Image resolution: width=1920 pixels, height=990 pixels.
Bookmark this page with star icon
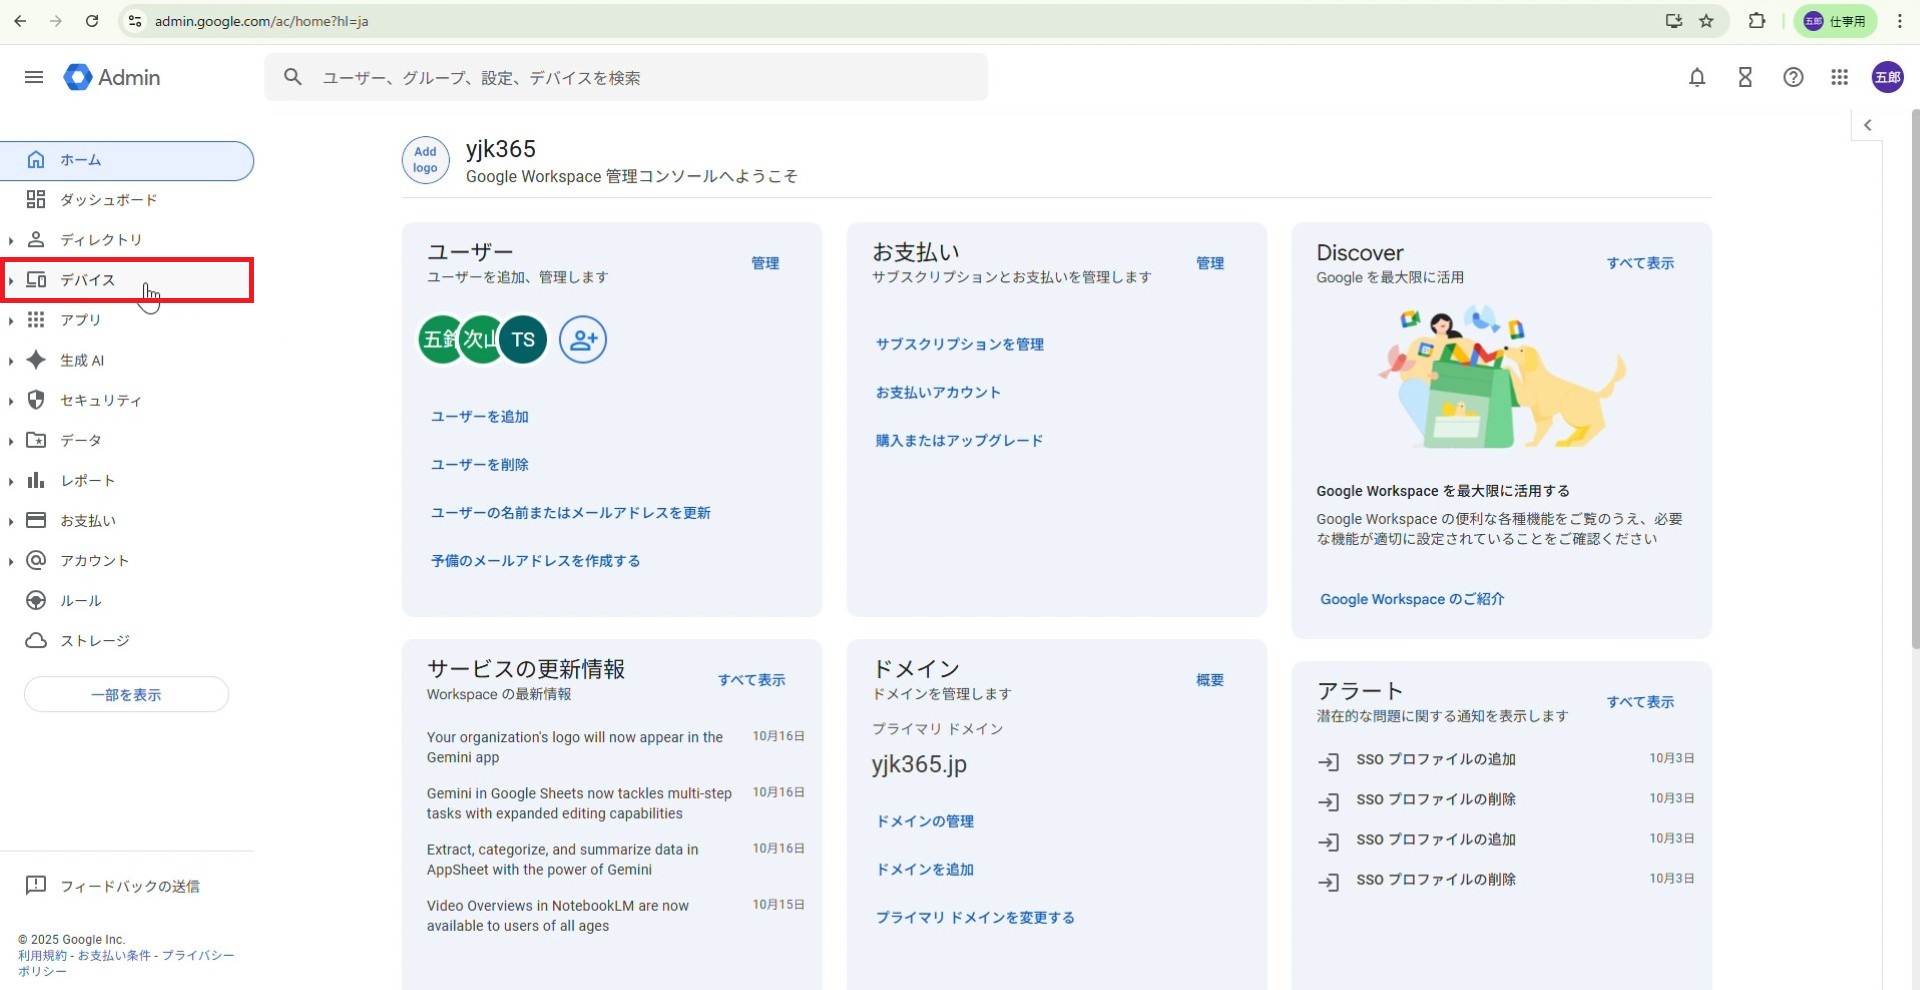[1706, 21]
